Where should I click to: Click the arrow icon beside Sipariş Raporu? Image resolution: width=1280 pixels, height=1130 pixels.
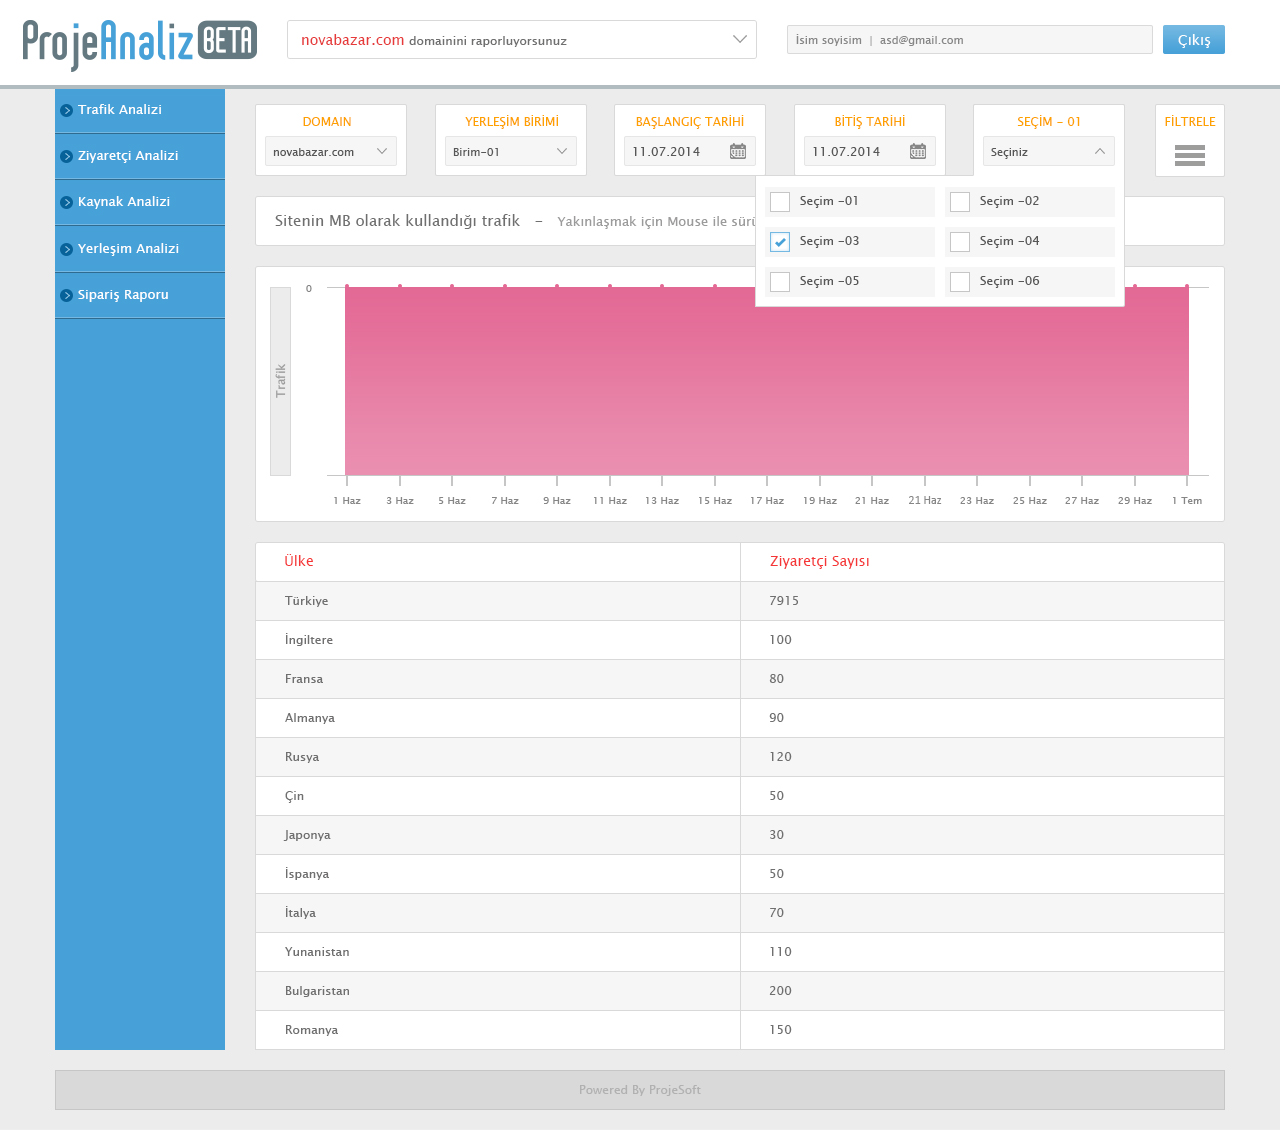(66, 295)
